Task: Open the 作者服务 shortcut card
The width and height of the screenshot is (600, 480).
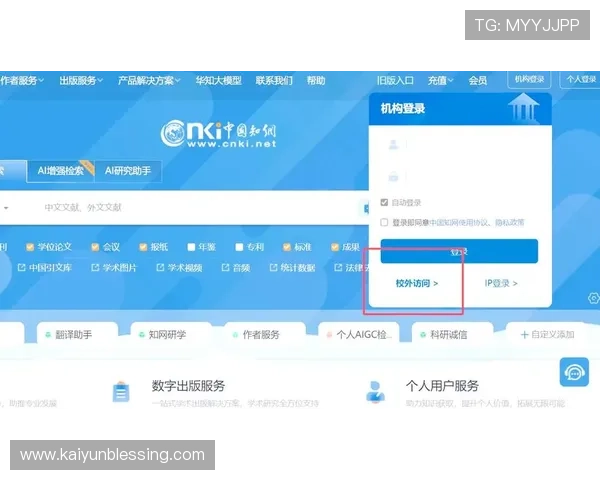Action: tap(265, 335)
